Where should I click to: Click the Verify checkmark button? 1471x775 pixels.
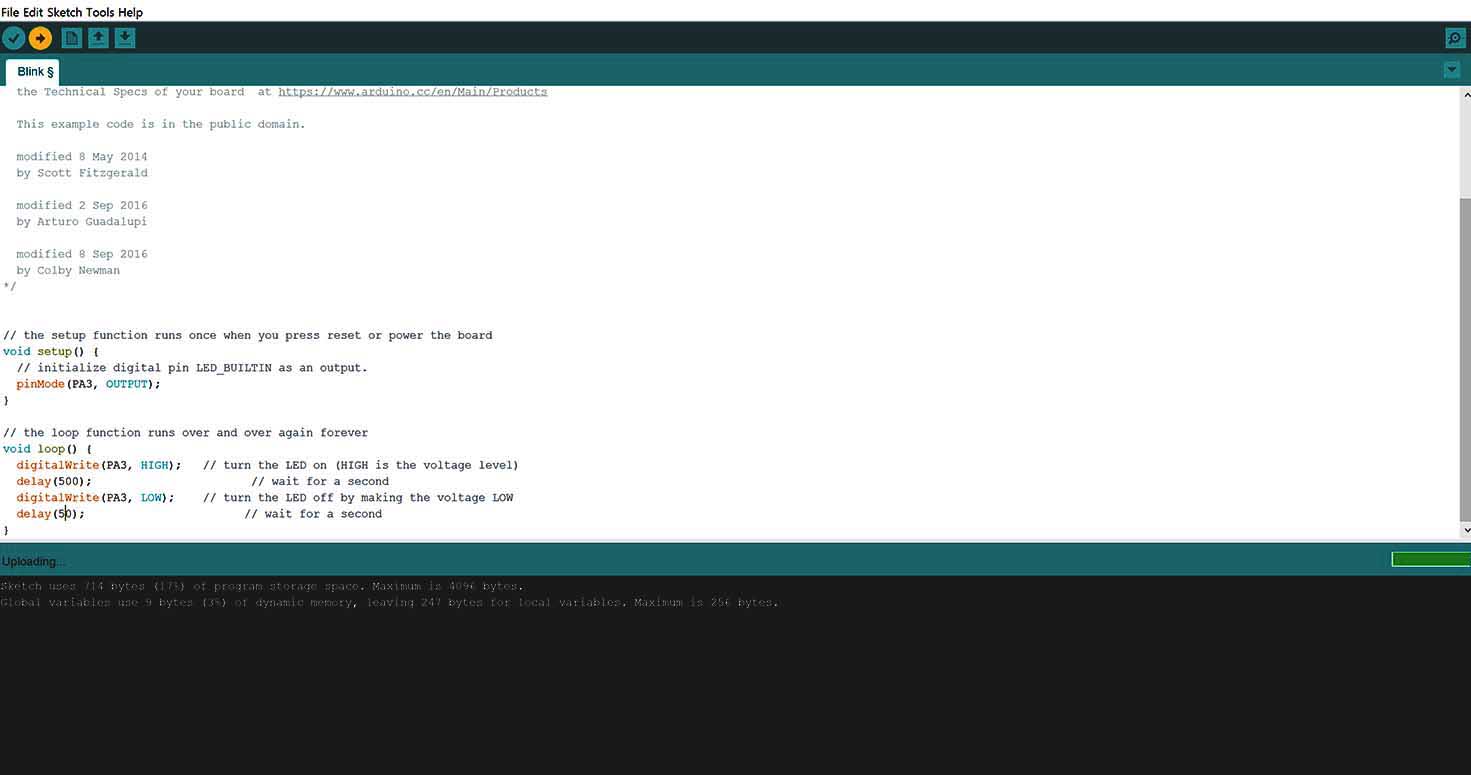coord(14,38)
